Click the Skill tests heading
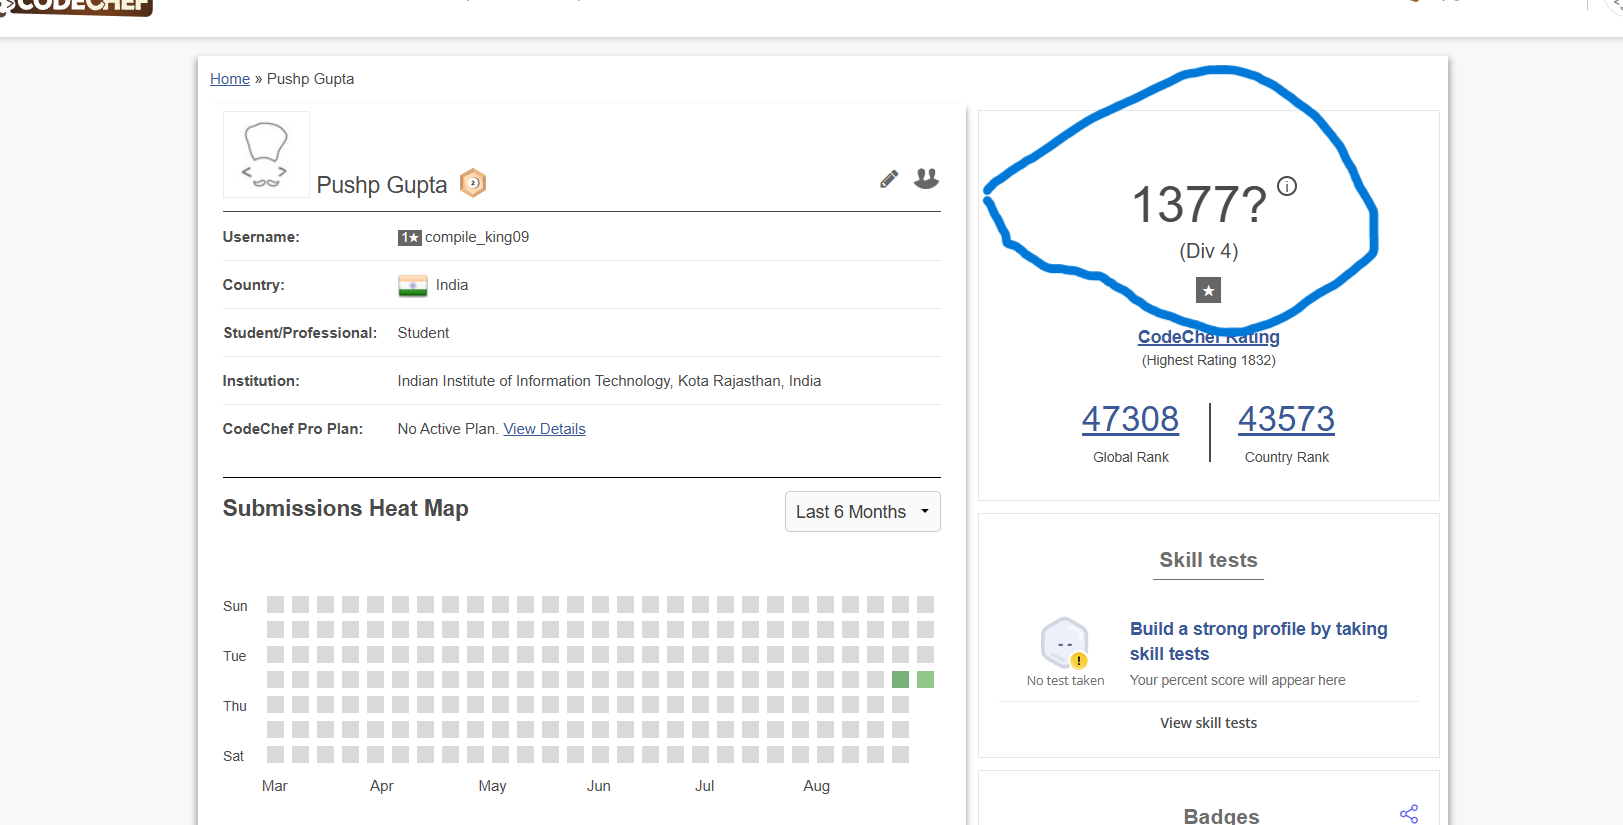The height and width of the screenshot is (825, 1623). pyautogui.click(x=1208, y=560)
